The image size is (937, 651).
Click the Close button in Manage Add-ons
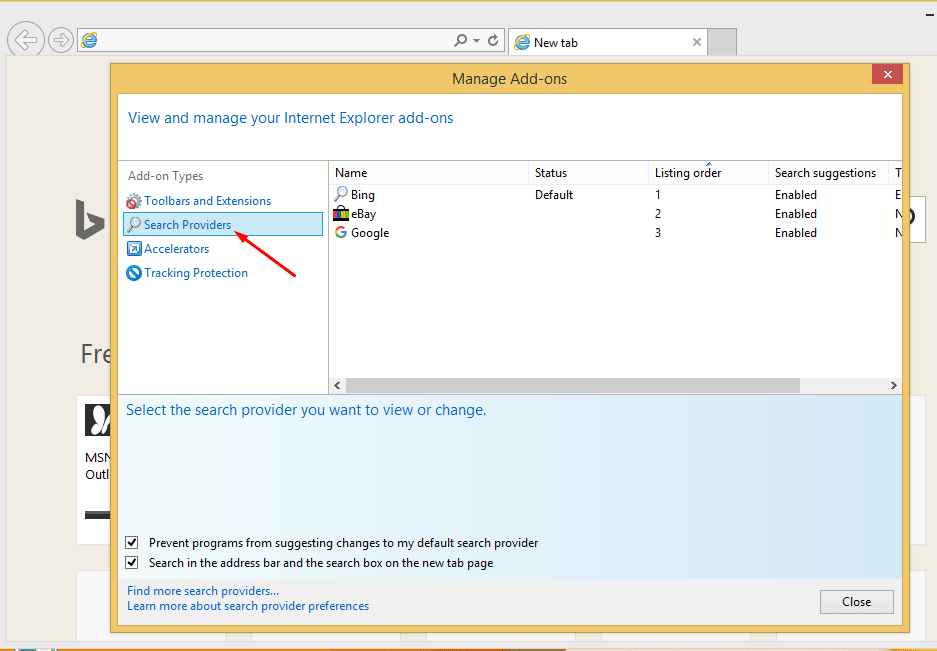click(856, 602)
